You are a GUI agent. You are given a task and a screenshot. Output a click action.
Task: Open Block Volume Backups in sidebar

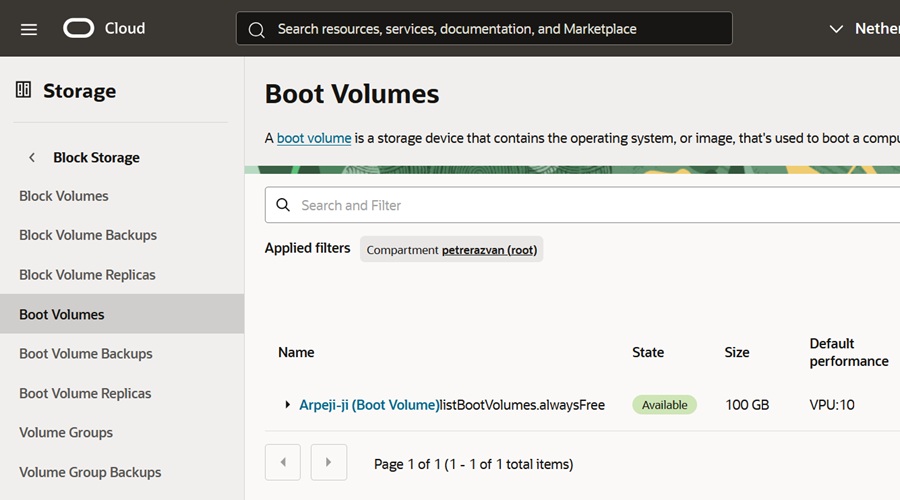[88, 235]
